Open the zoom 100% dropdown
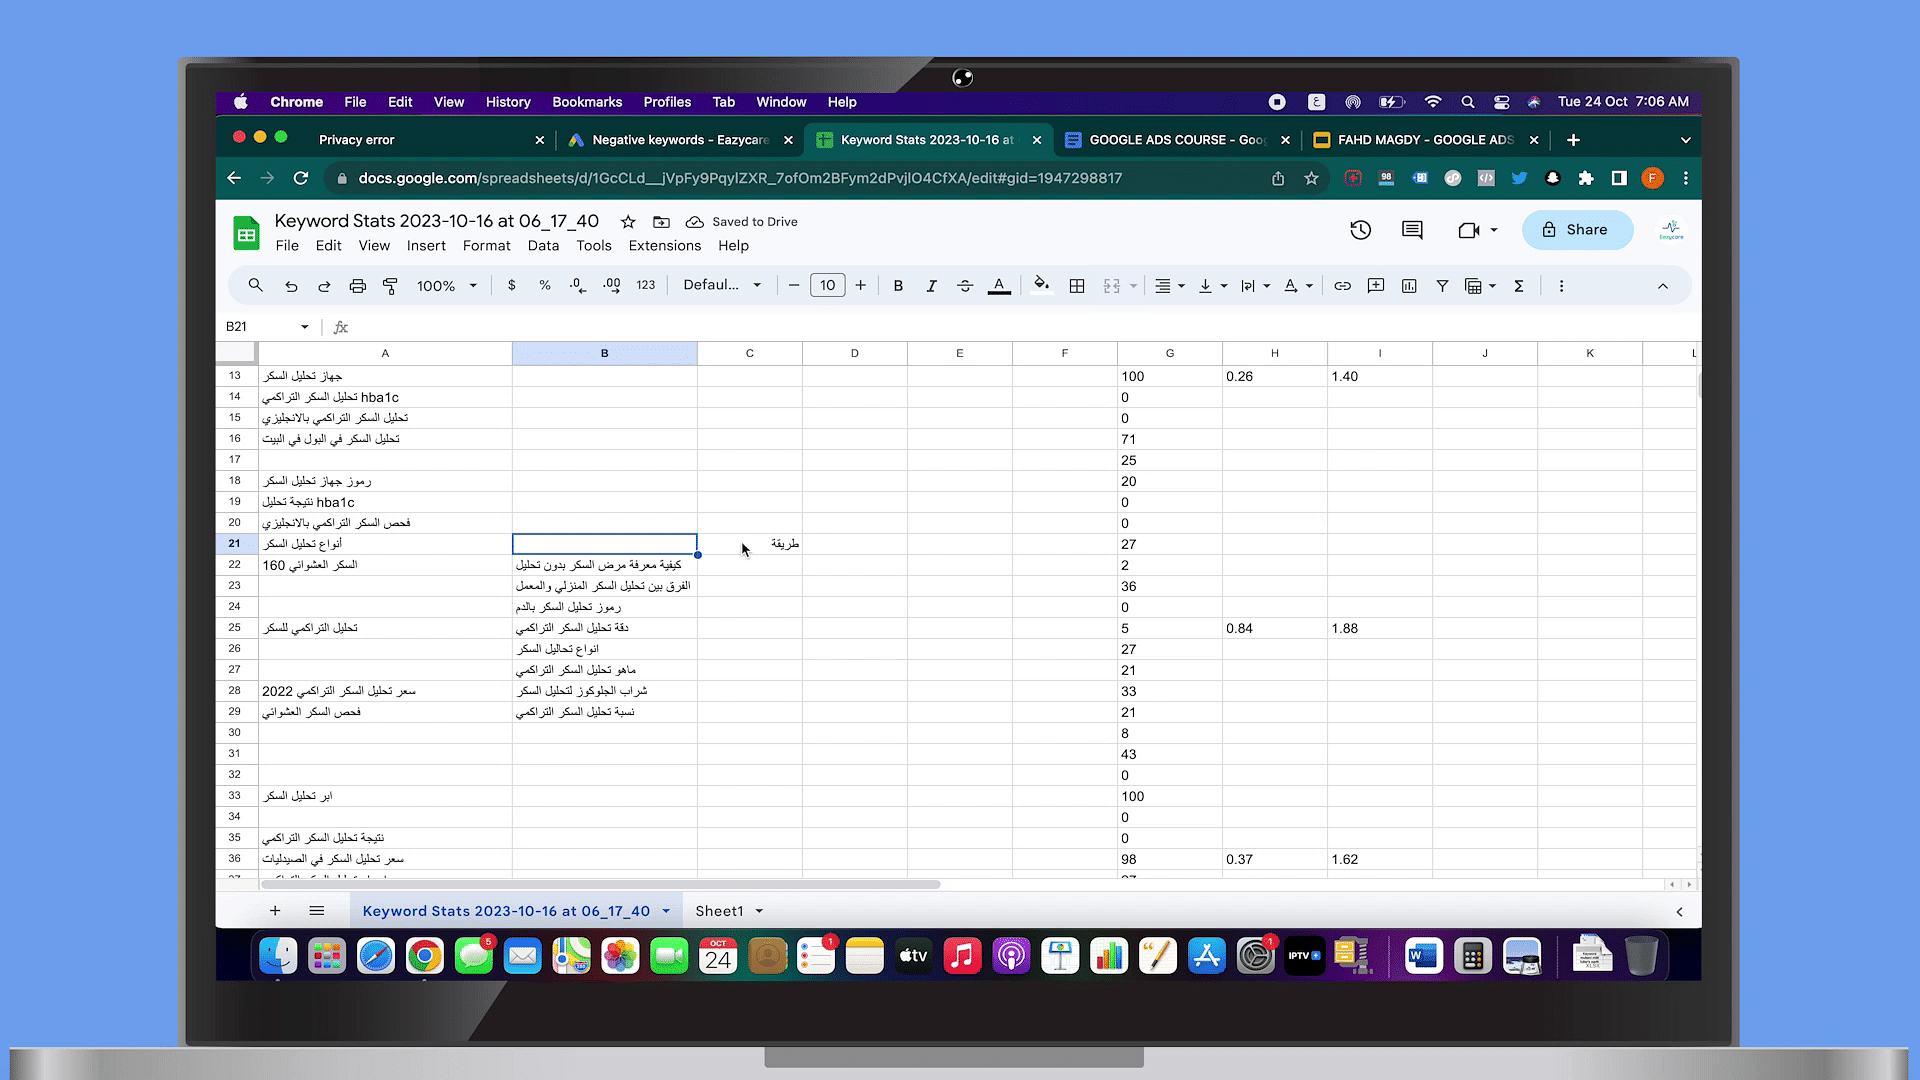 (x=447, y=286)
